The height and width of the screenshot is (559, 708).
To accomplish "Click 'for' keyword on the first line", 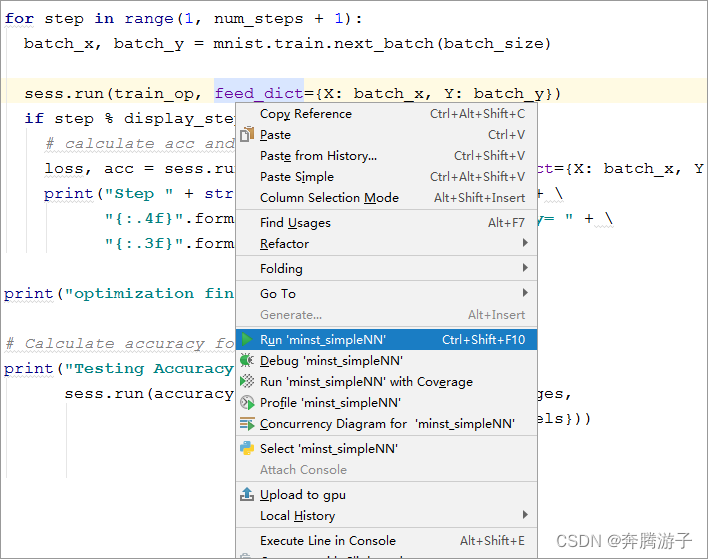I will (x=19, y=19).
